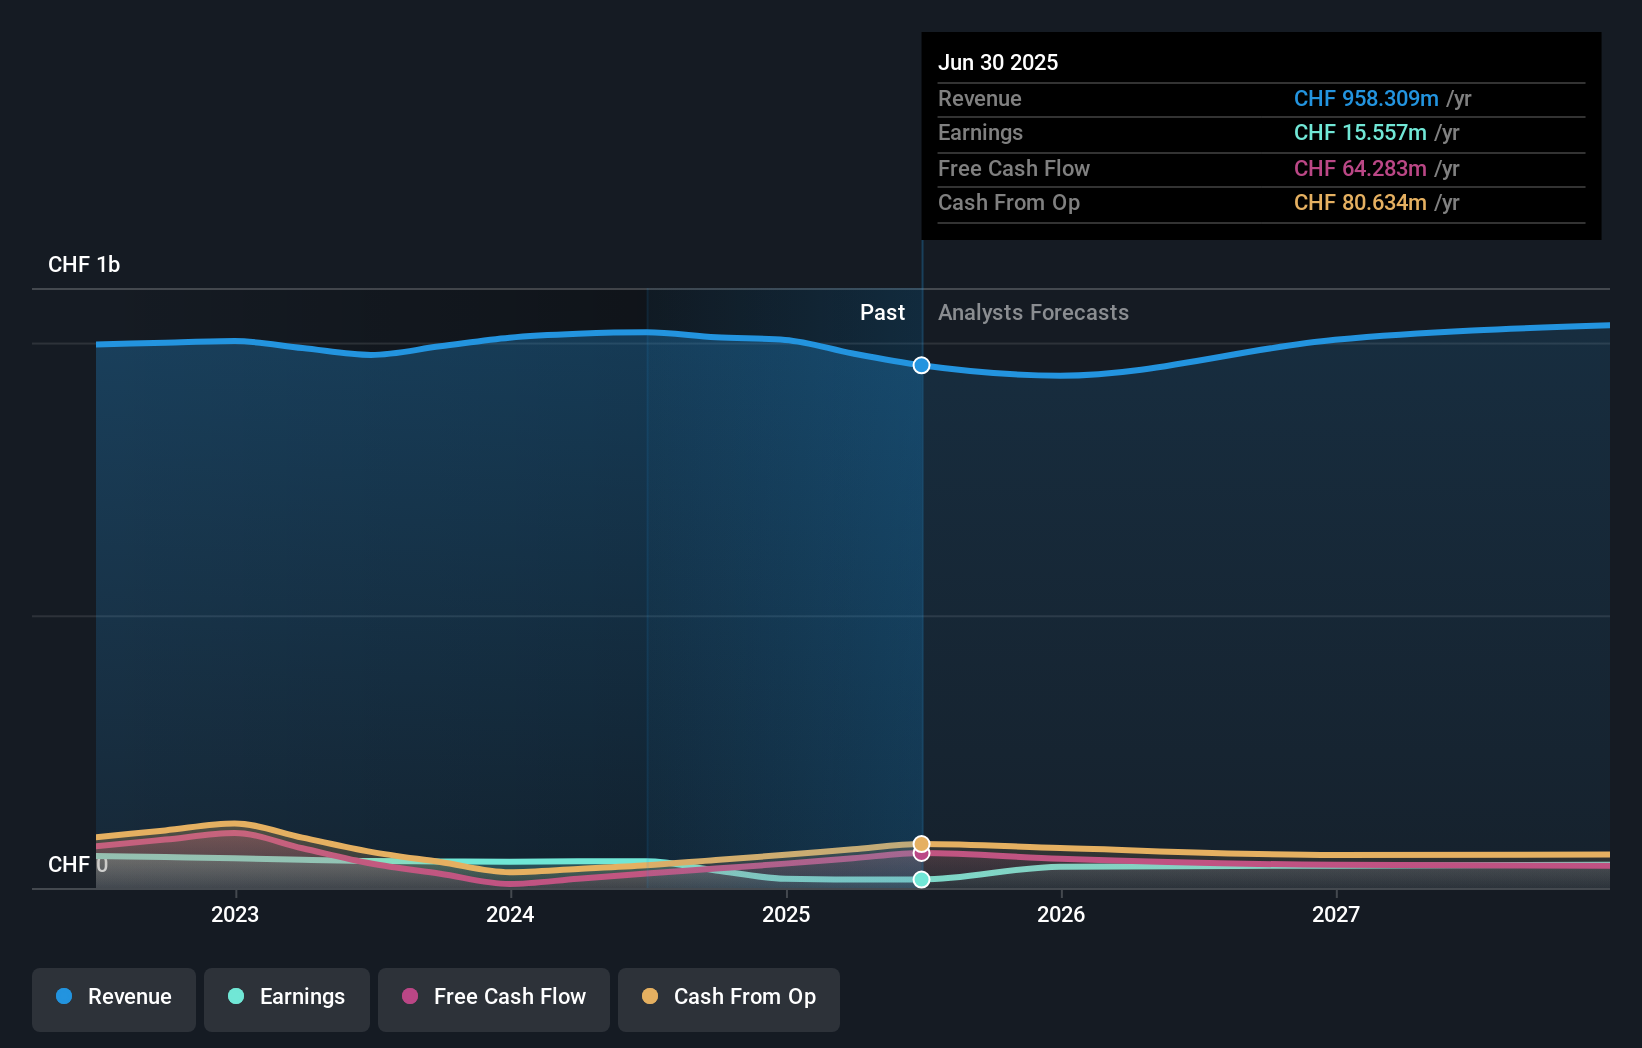
Task: Select the pink Free Cash Flow marker
Action: 921,857
